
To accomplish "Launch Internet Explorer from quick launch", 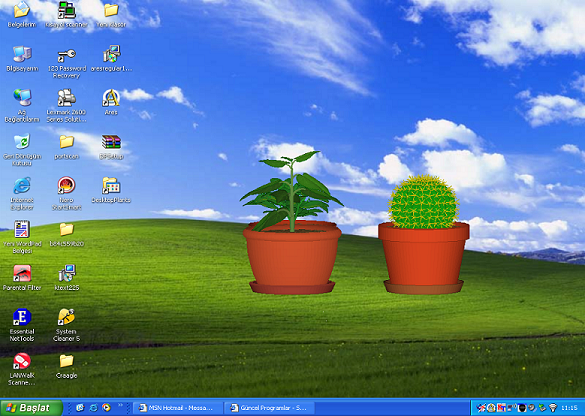I will 93,408.
